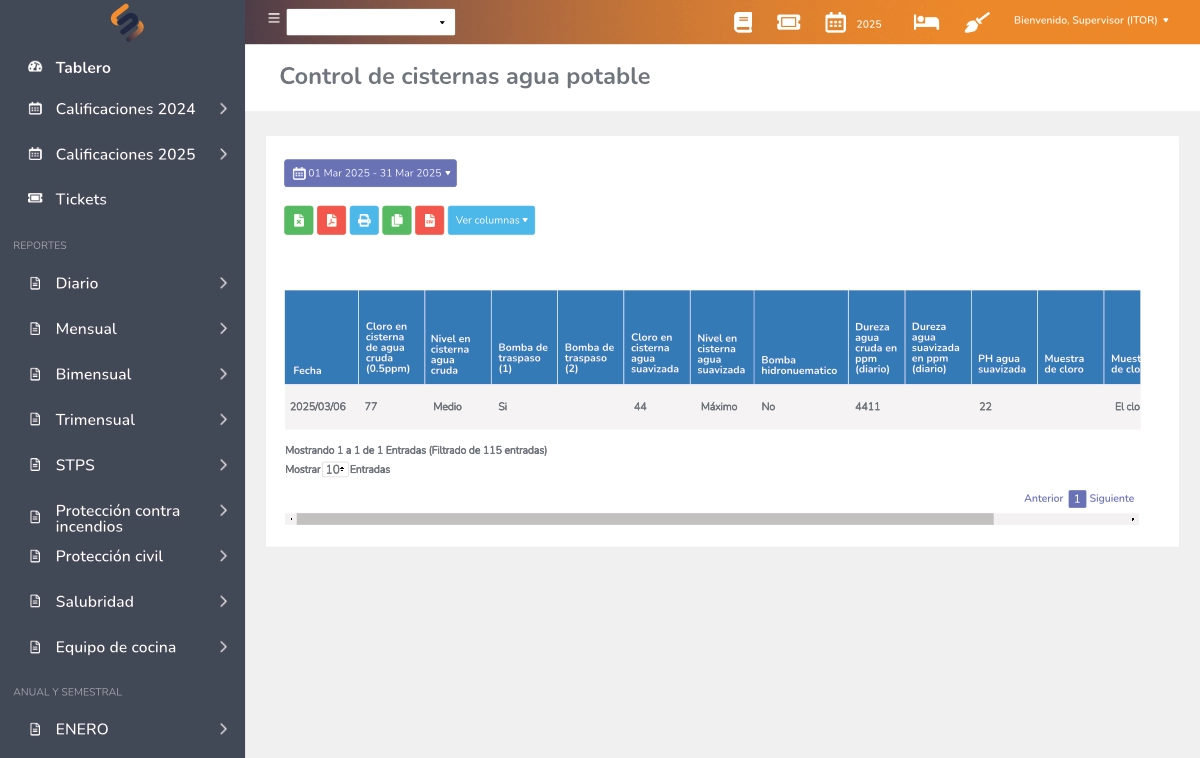Click the broom icon in header
Image resolution: width=1200 pixels, height=758 pixels.
(977, 22)
